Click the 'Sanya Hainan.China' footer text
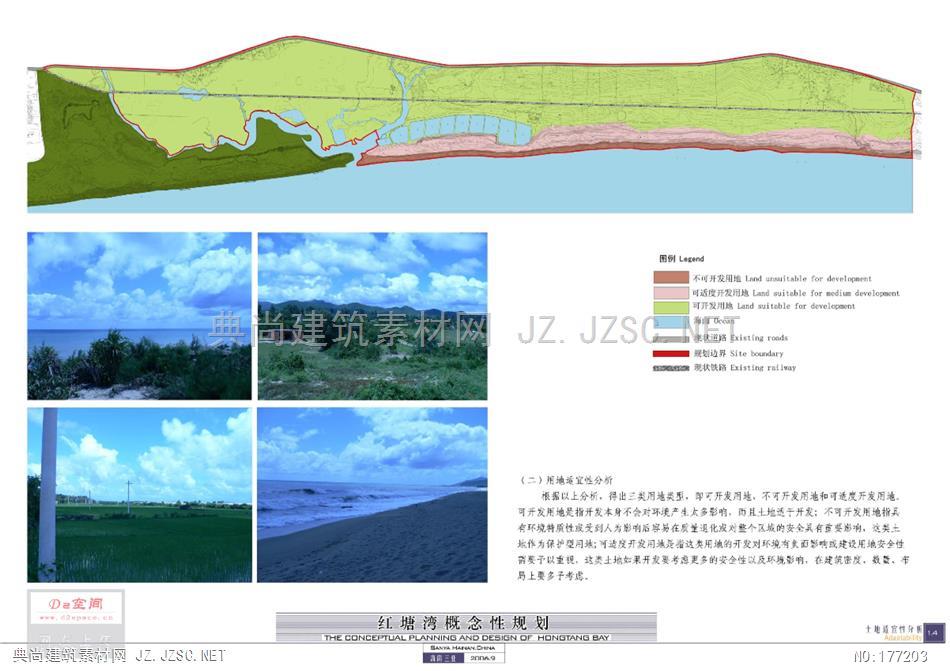The width and height of the screenshot is (950, 671). click(463, 648)
